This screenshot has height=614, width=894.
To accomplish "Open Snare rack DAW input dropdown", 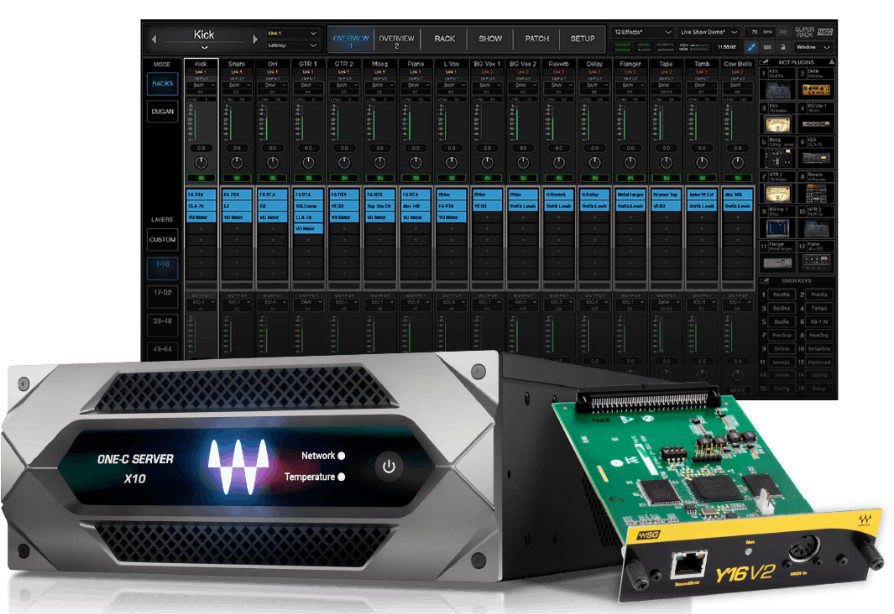I will point(237,86).
